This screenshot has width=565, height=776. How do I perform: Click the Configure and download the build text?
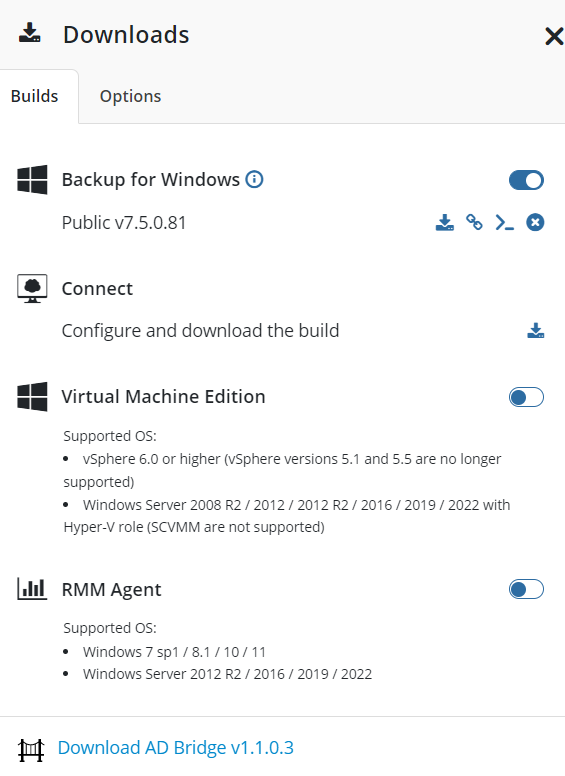tap(200, 331)
